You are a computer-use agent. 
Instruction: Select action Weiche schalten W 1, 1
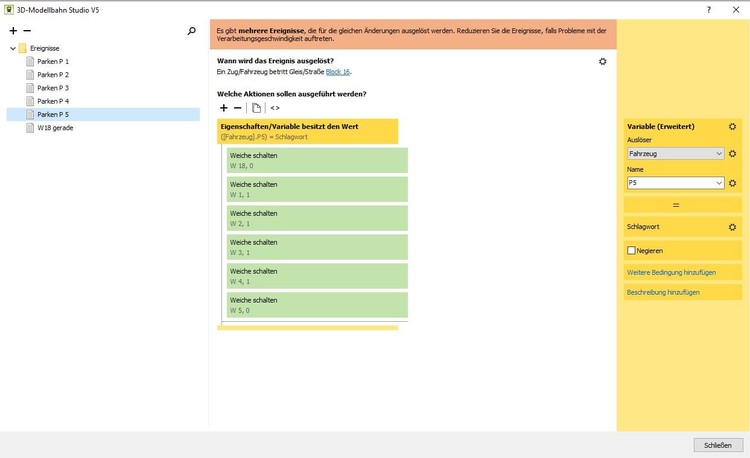(317, 189)
